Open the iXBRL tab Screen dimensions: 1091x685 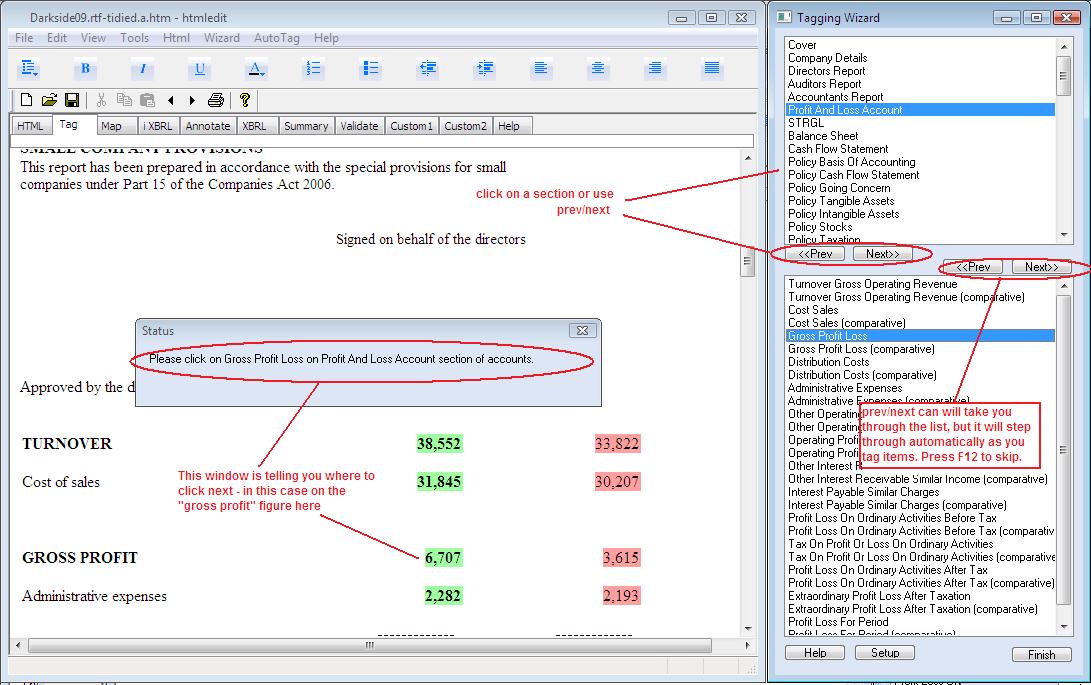[158, 126]
